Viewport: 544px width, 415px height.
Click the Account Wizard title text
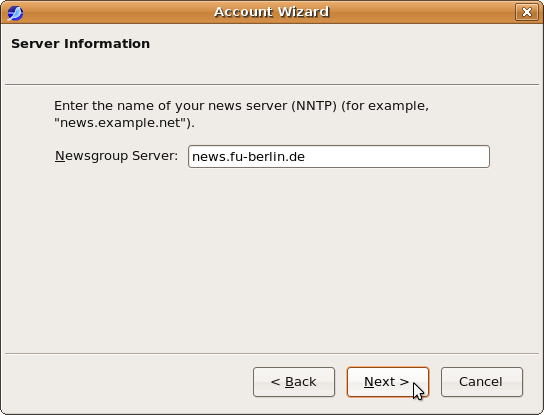click(271, 12)
